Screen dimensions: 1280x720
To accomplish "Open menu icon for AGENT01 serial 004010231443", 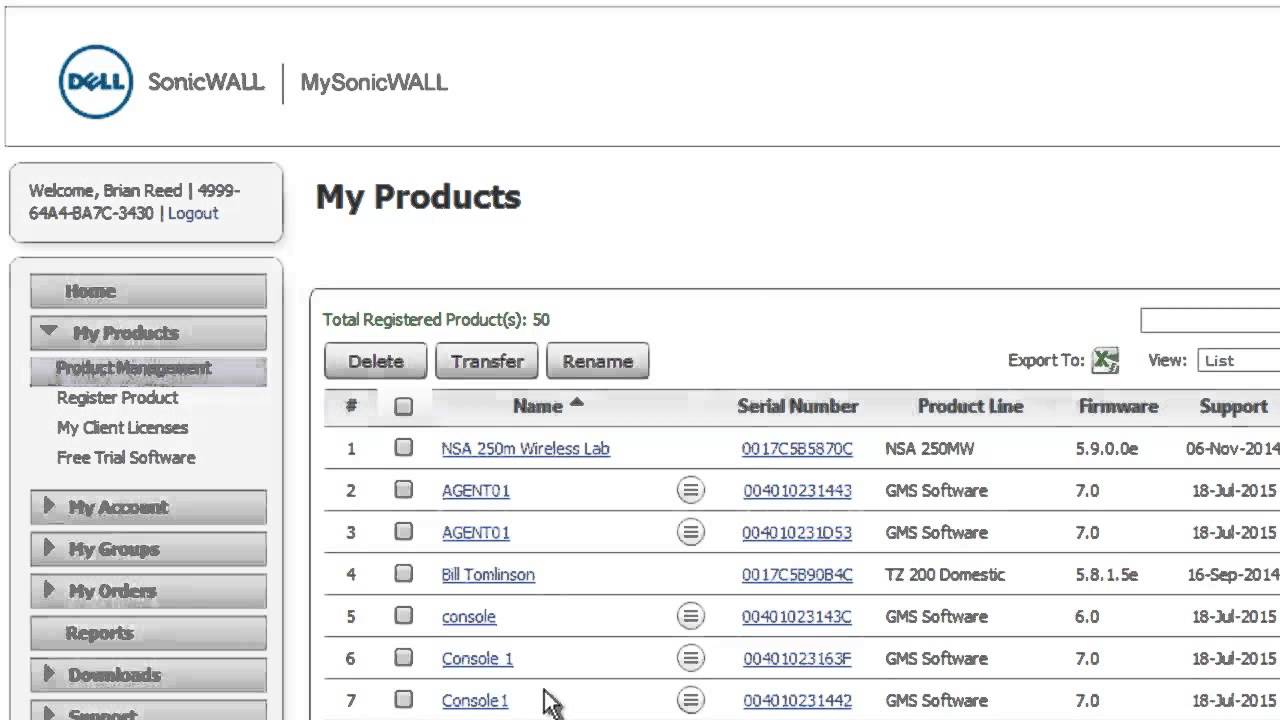I will click(690, 490).
